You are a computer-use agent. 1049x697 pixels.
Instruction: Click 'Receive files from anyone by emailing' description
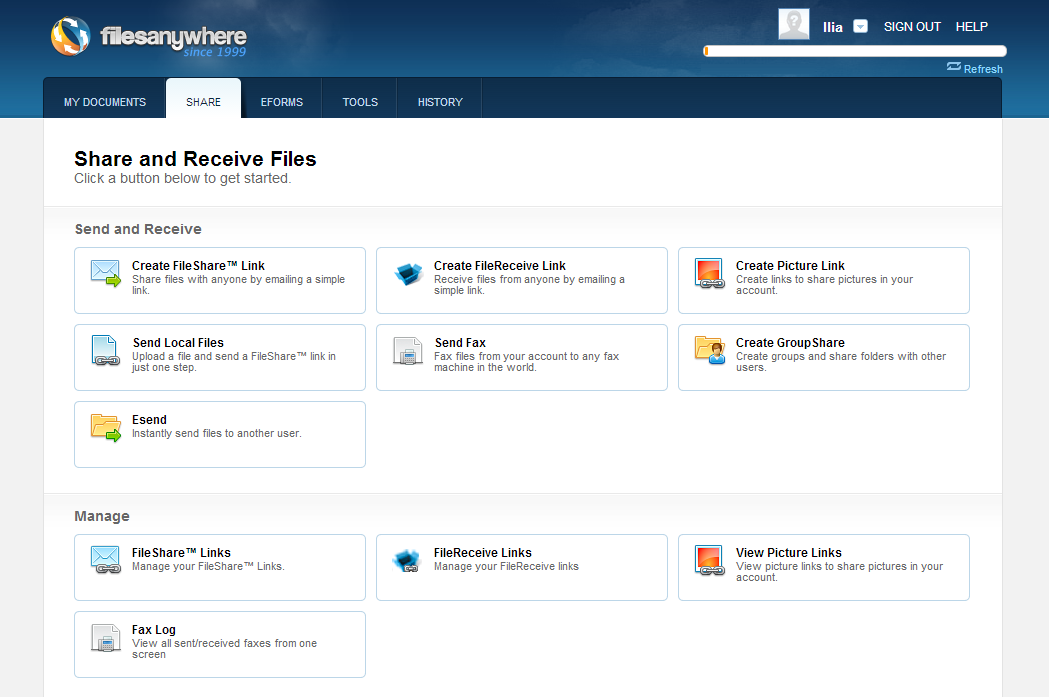point(529,285)
